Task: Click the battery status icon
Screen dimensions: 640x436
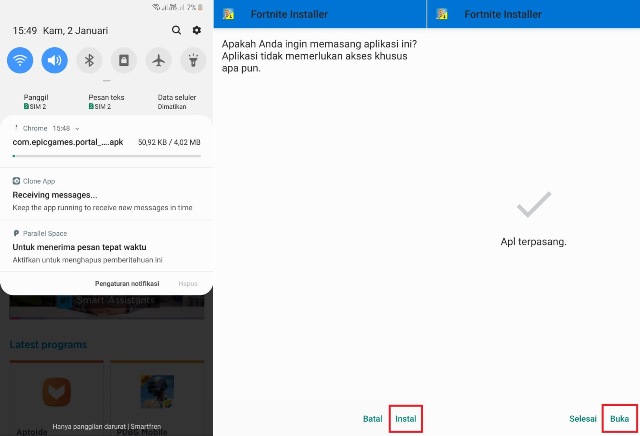Action: point(200,7)
